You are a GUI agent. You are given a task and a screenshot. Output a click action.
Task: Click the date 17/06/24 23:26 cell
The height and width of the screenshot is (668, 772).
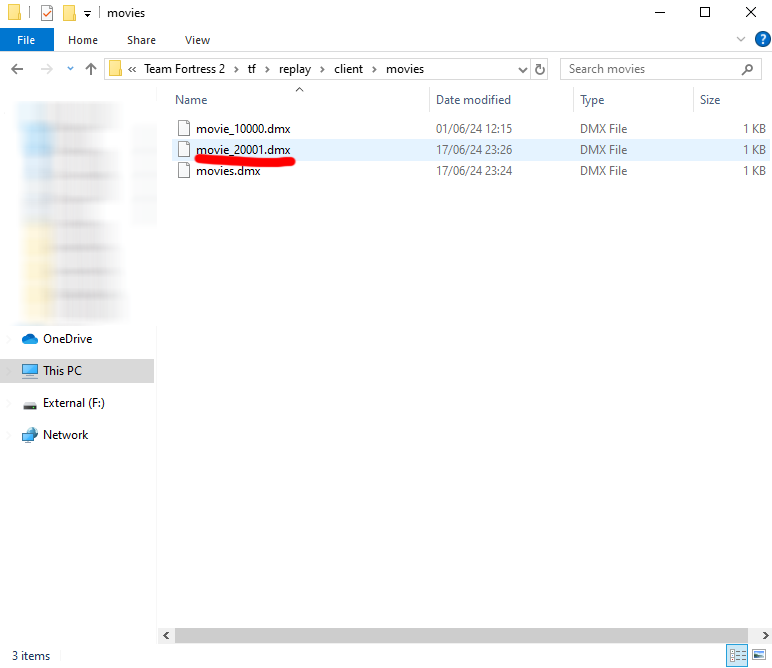point(474,150)
